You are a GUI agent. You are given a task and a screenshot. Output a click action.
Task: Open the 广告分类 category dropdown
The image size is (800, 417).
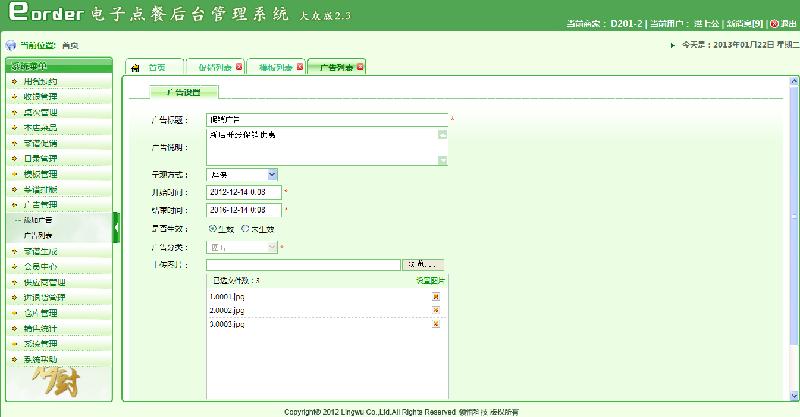tap(241, 246)
